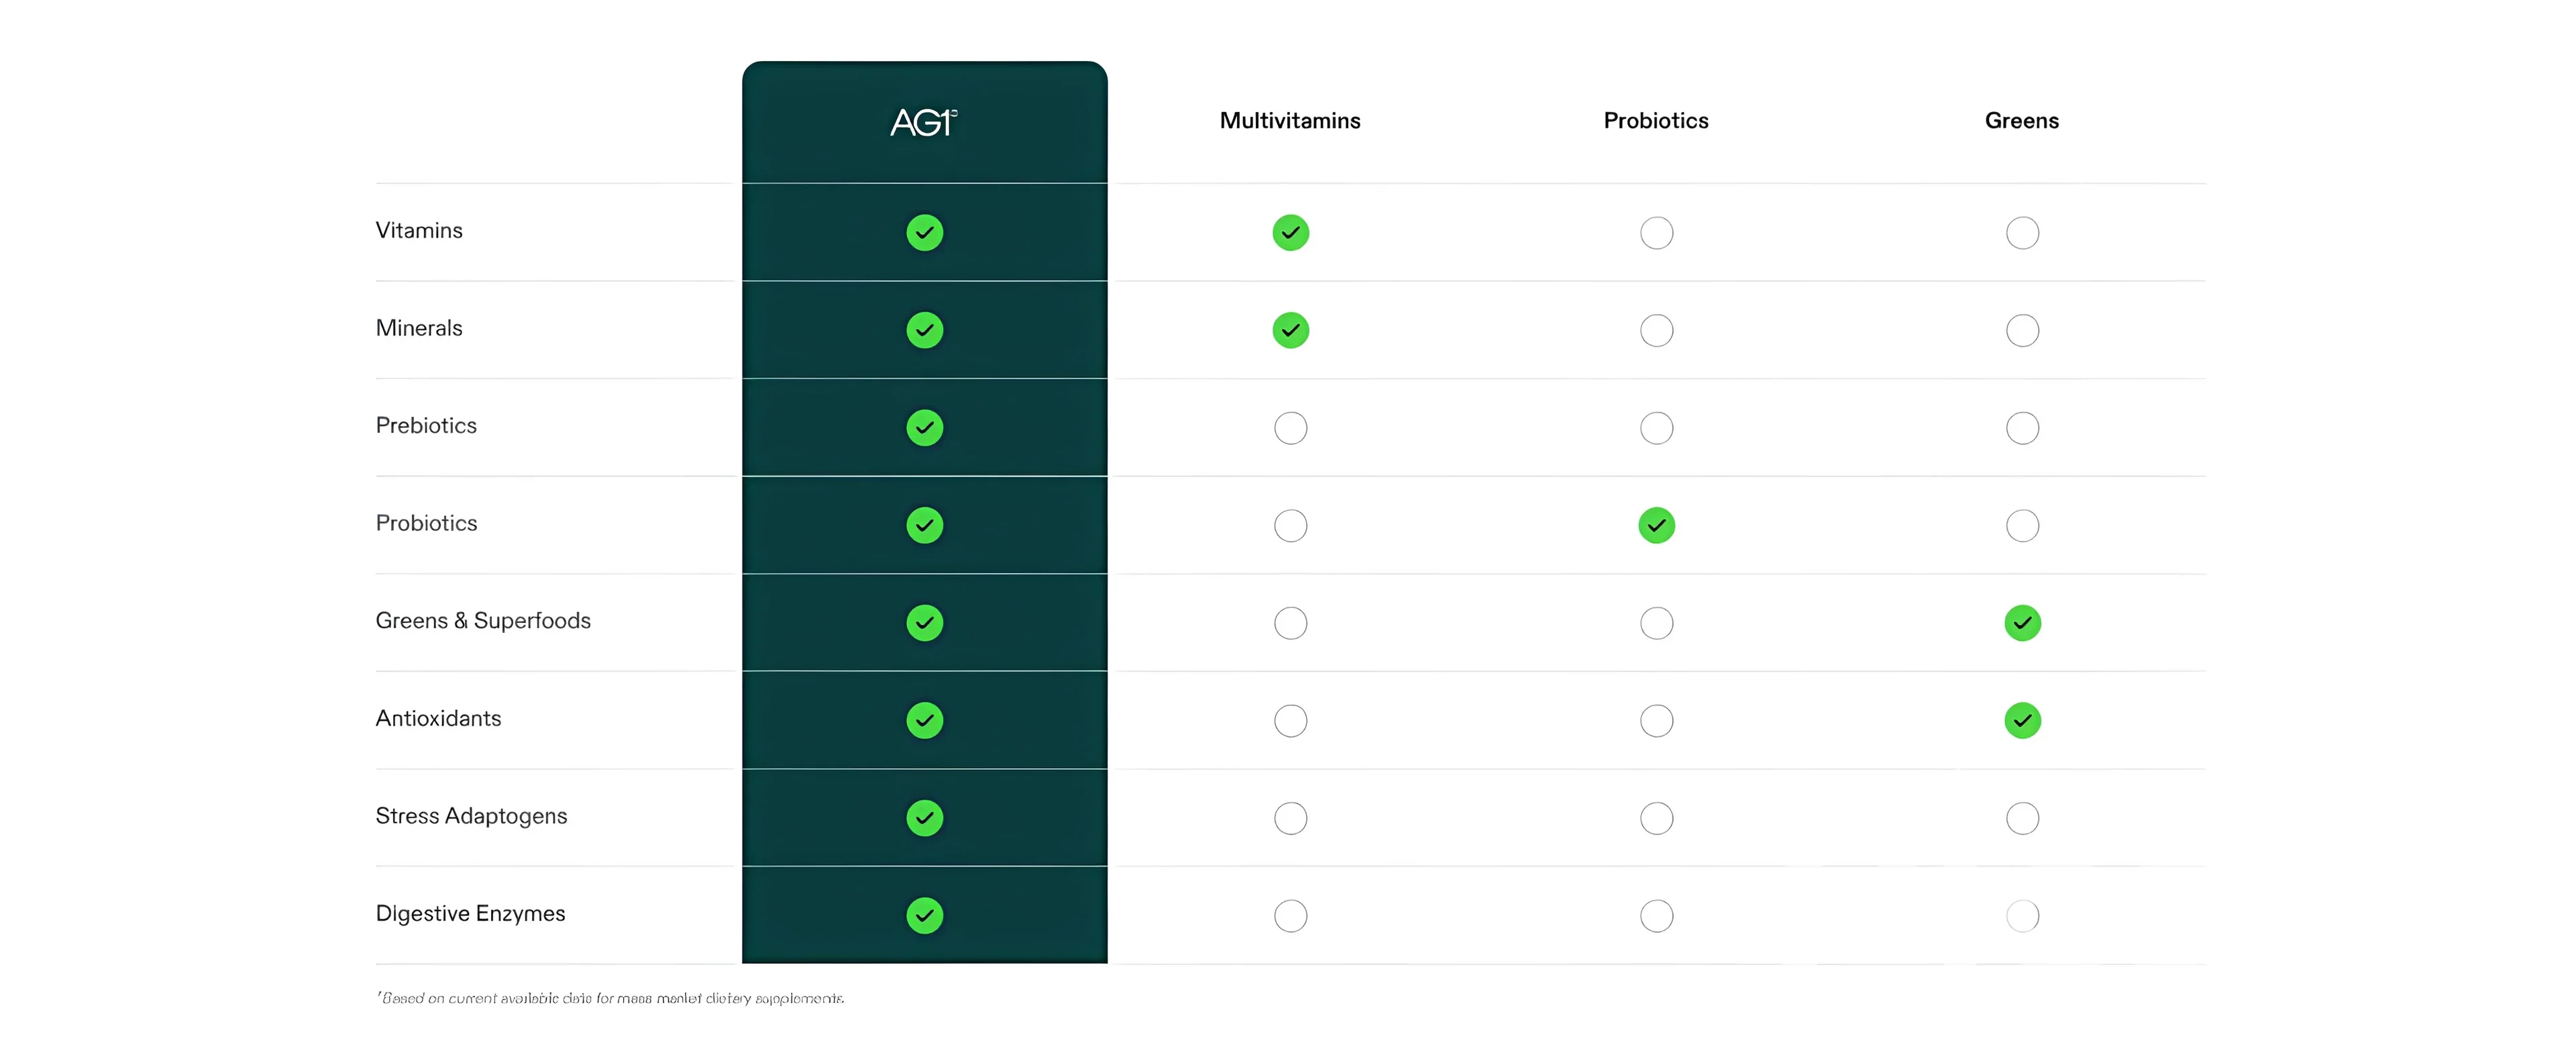Click the Antioxidants row label
This screenshot has width=2576, height=1053.
[438, 718]
